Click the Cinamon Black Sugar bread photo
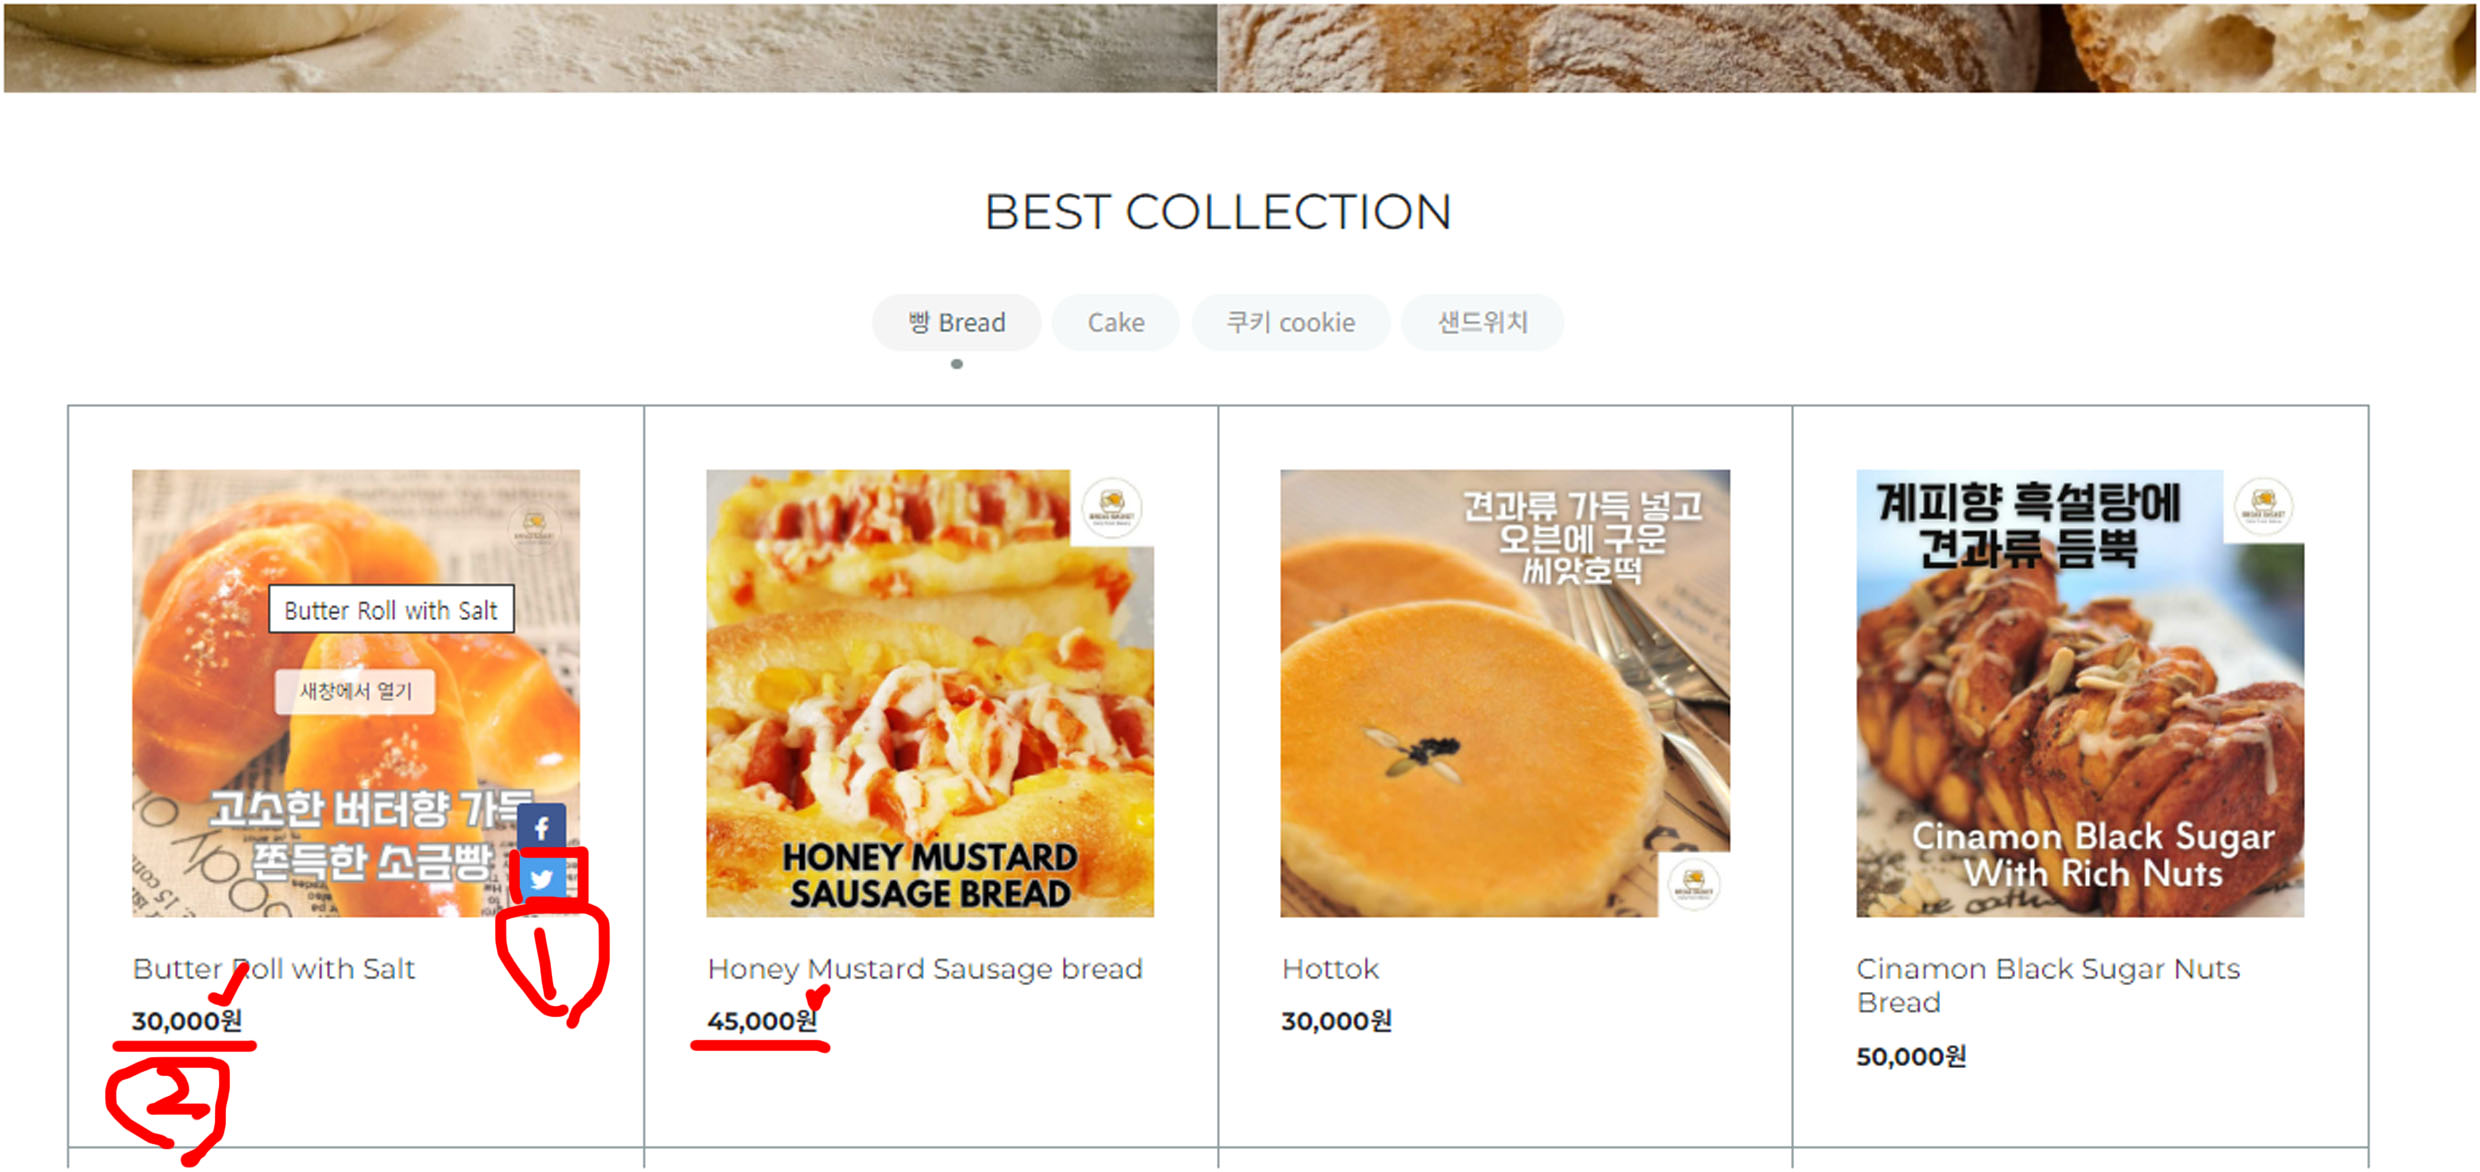Image resolution: width=2480 pixels, height=1172 pixels. (x=2079, y=693)
